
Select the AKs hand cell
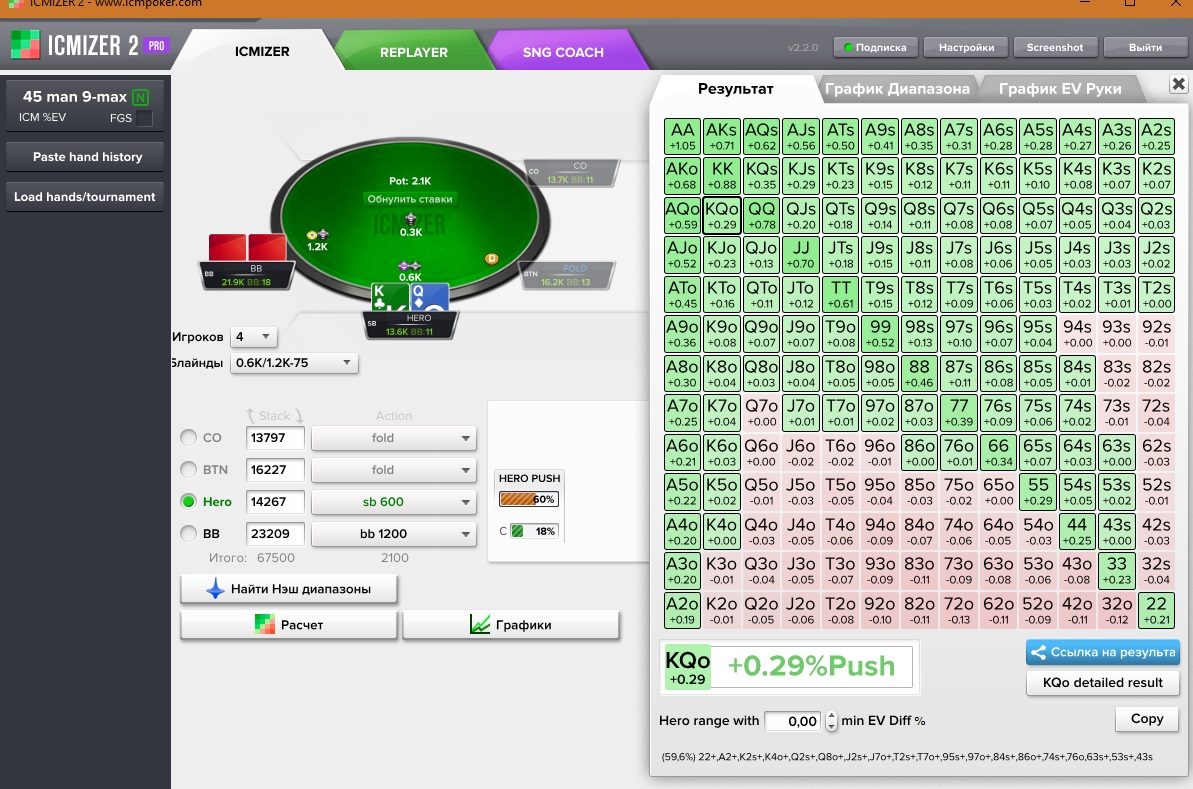tap(721, 136)
